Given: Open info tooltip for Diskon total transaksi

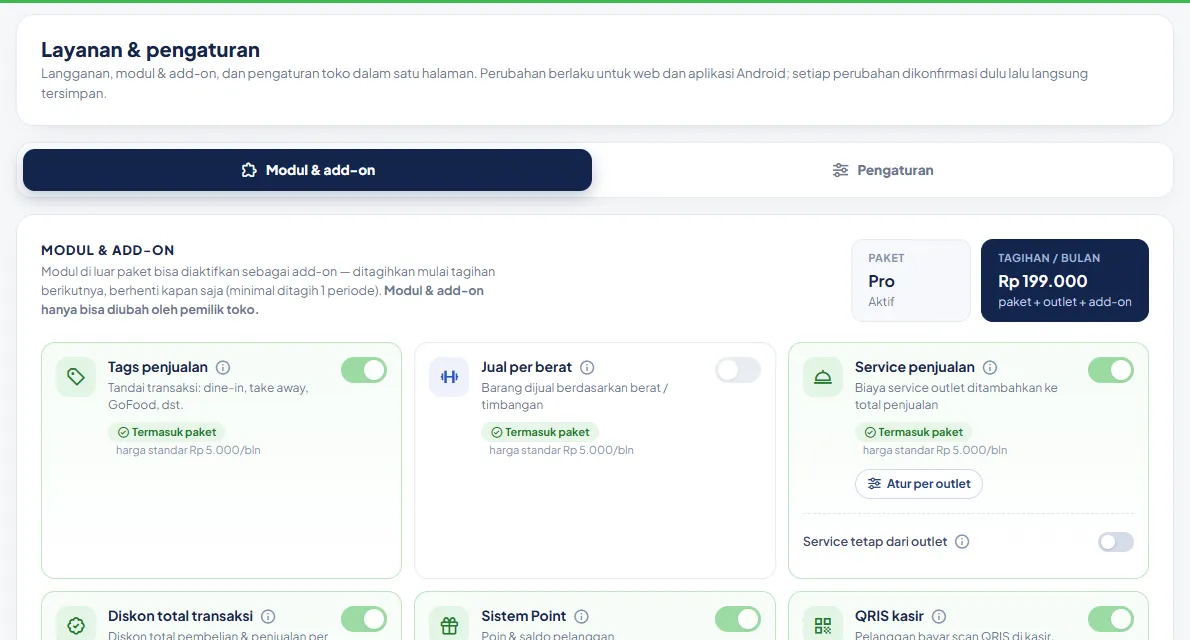Looking at the screenshot, I should (269, 616).
